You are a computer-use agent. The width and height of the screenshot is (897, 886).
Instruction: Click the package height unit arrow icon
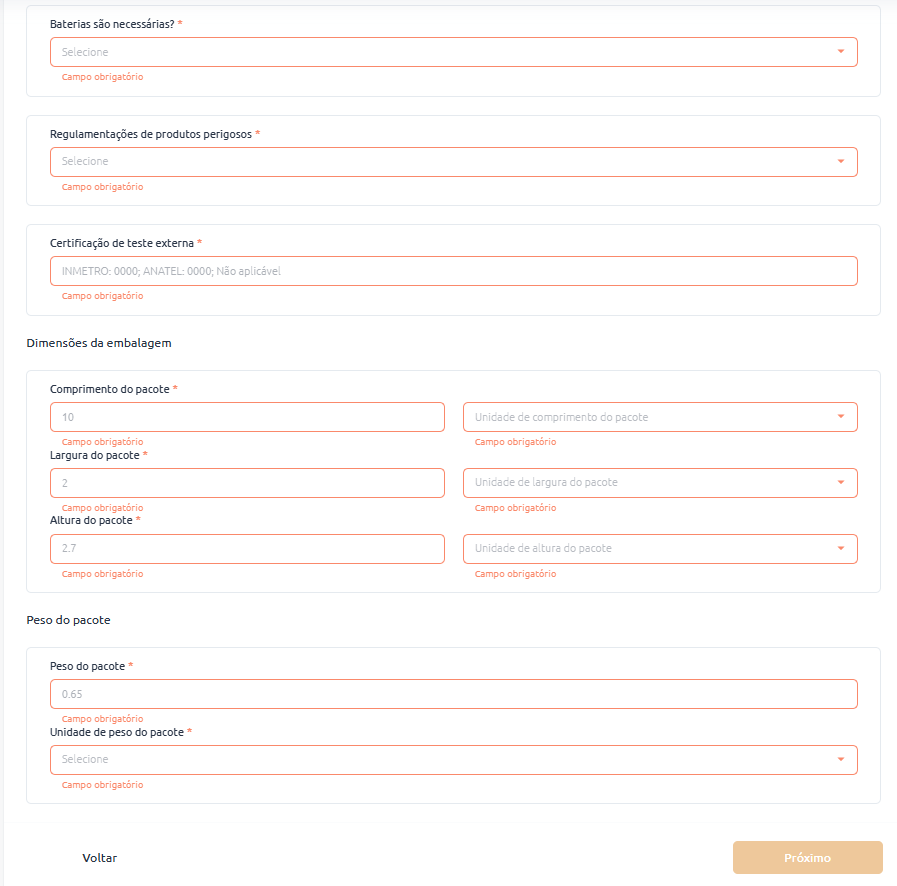pyautogui.click(x=840, y=549)
